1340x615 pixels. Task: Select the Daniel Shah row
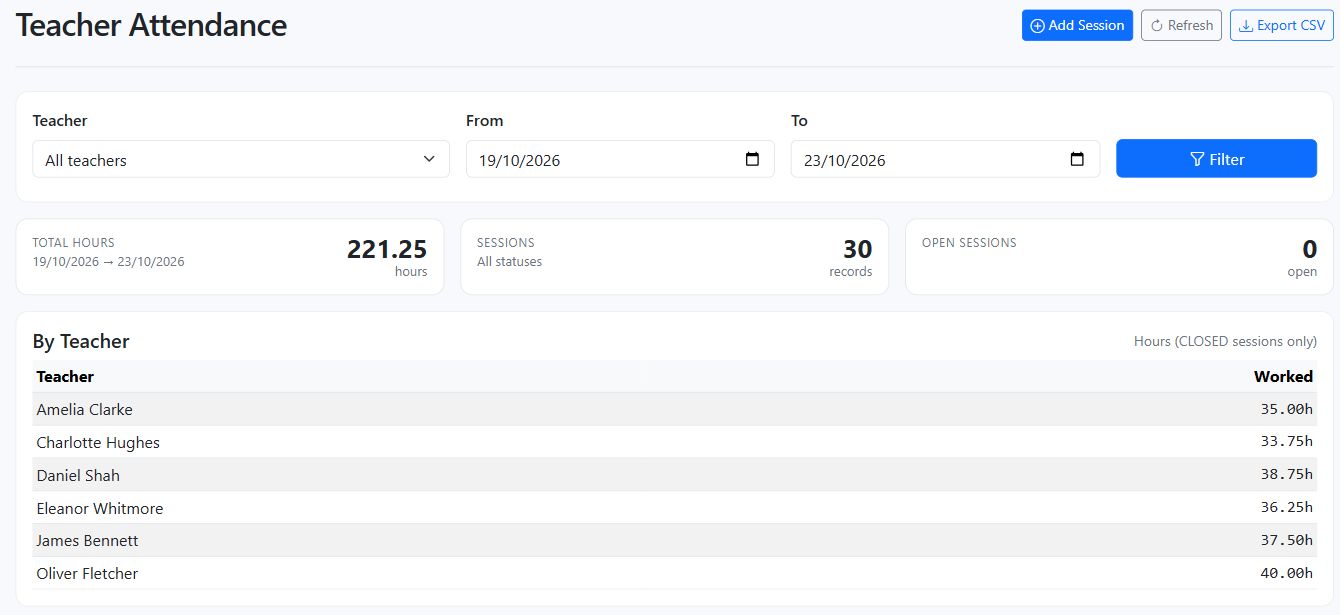click(x=674, y=475)
